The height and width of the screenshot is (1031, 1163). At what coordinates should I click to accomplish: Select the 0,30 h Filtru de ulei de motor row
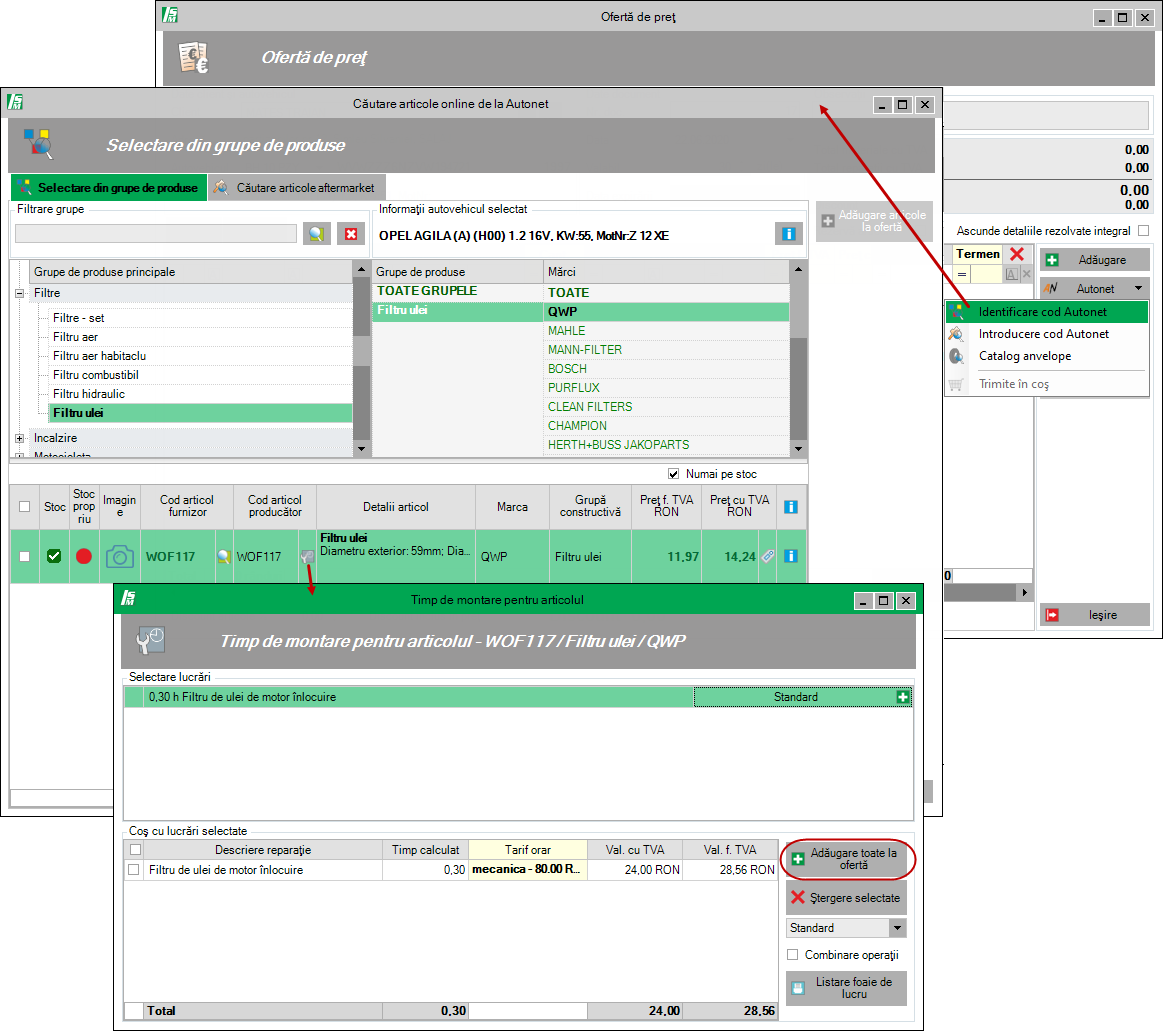[409, 696]
